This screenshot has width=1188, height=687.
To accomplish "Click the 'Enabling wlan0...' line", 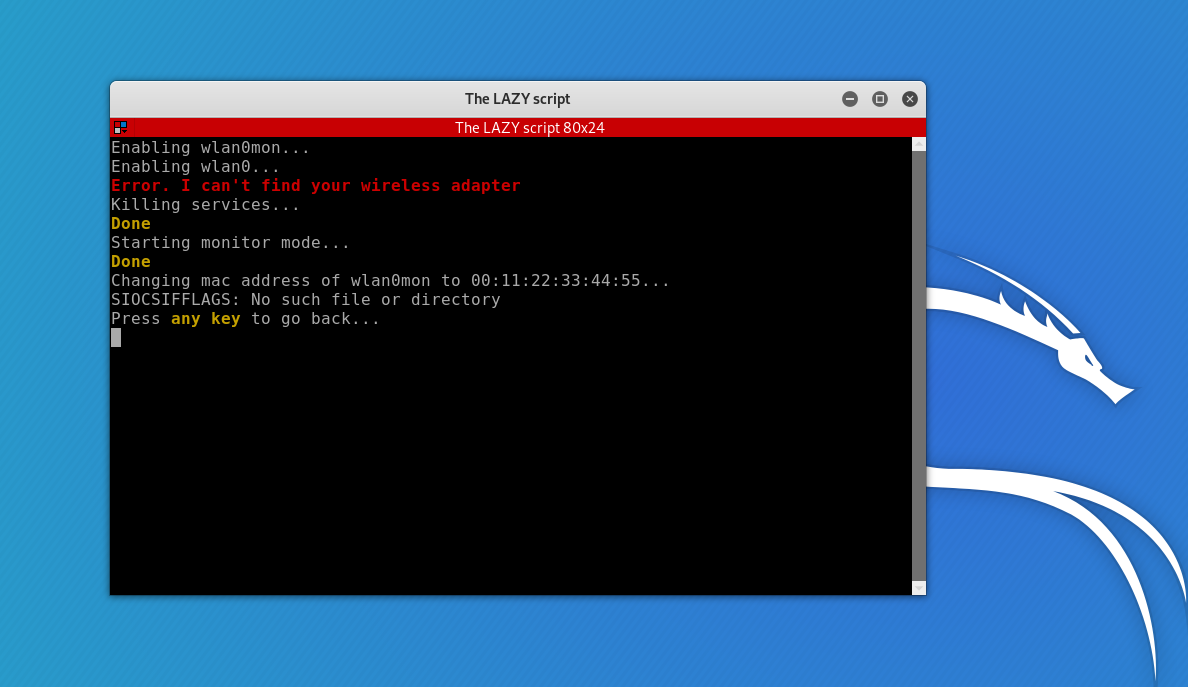I will click(x=195, y=167).
